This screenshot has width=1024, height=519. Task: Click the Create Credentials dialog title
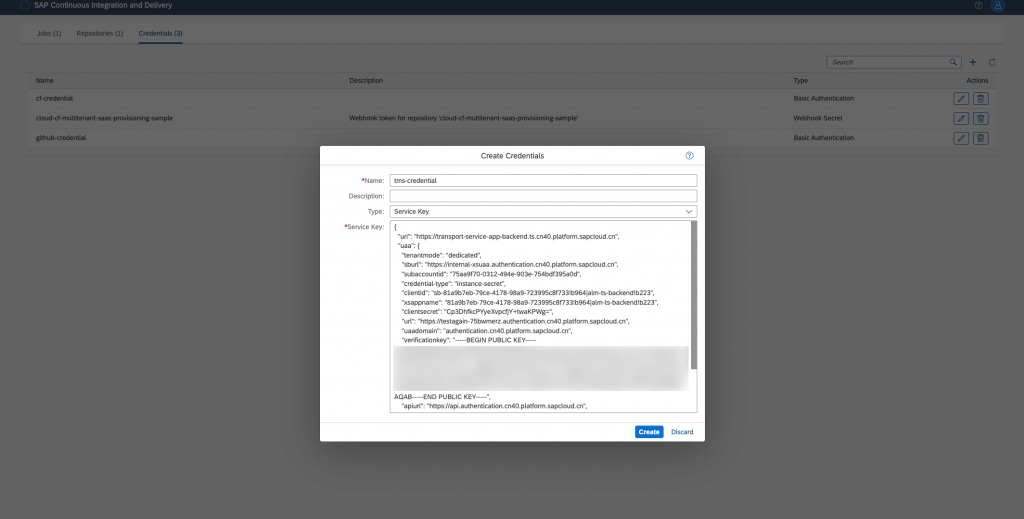(512, 155)
